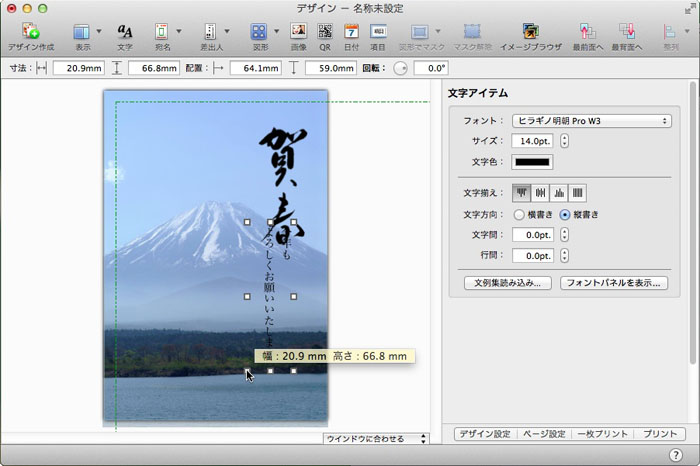Switch to the プリント tab

[660, 434]
